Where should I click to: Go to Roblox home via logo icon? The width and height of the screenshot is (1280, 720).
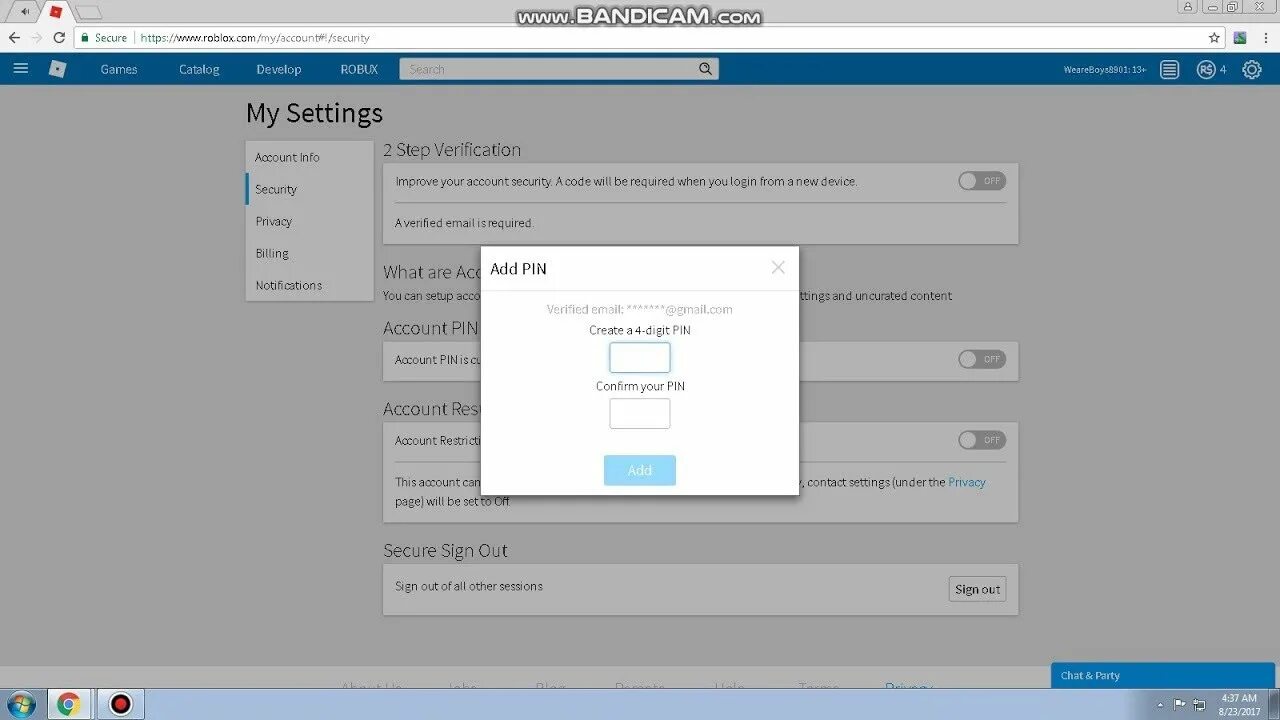pos(58,69)
